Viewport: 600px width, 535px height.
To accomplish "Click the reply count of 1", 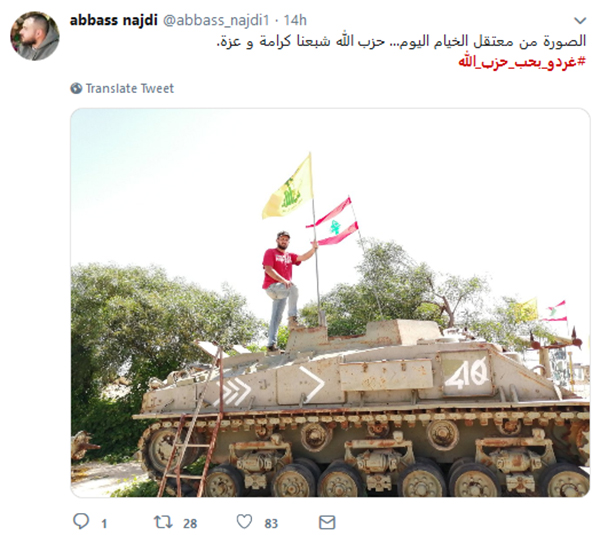I will coord(104,523).
